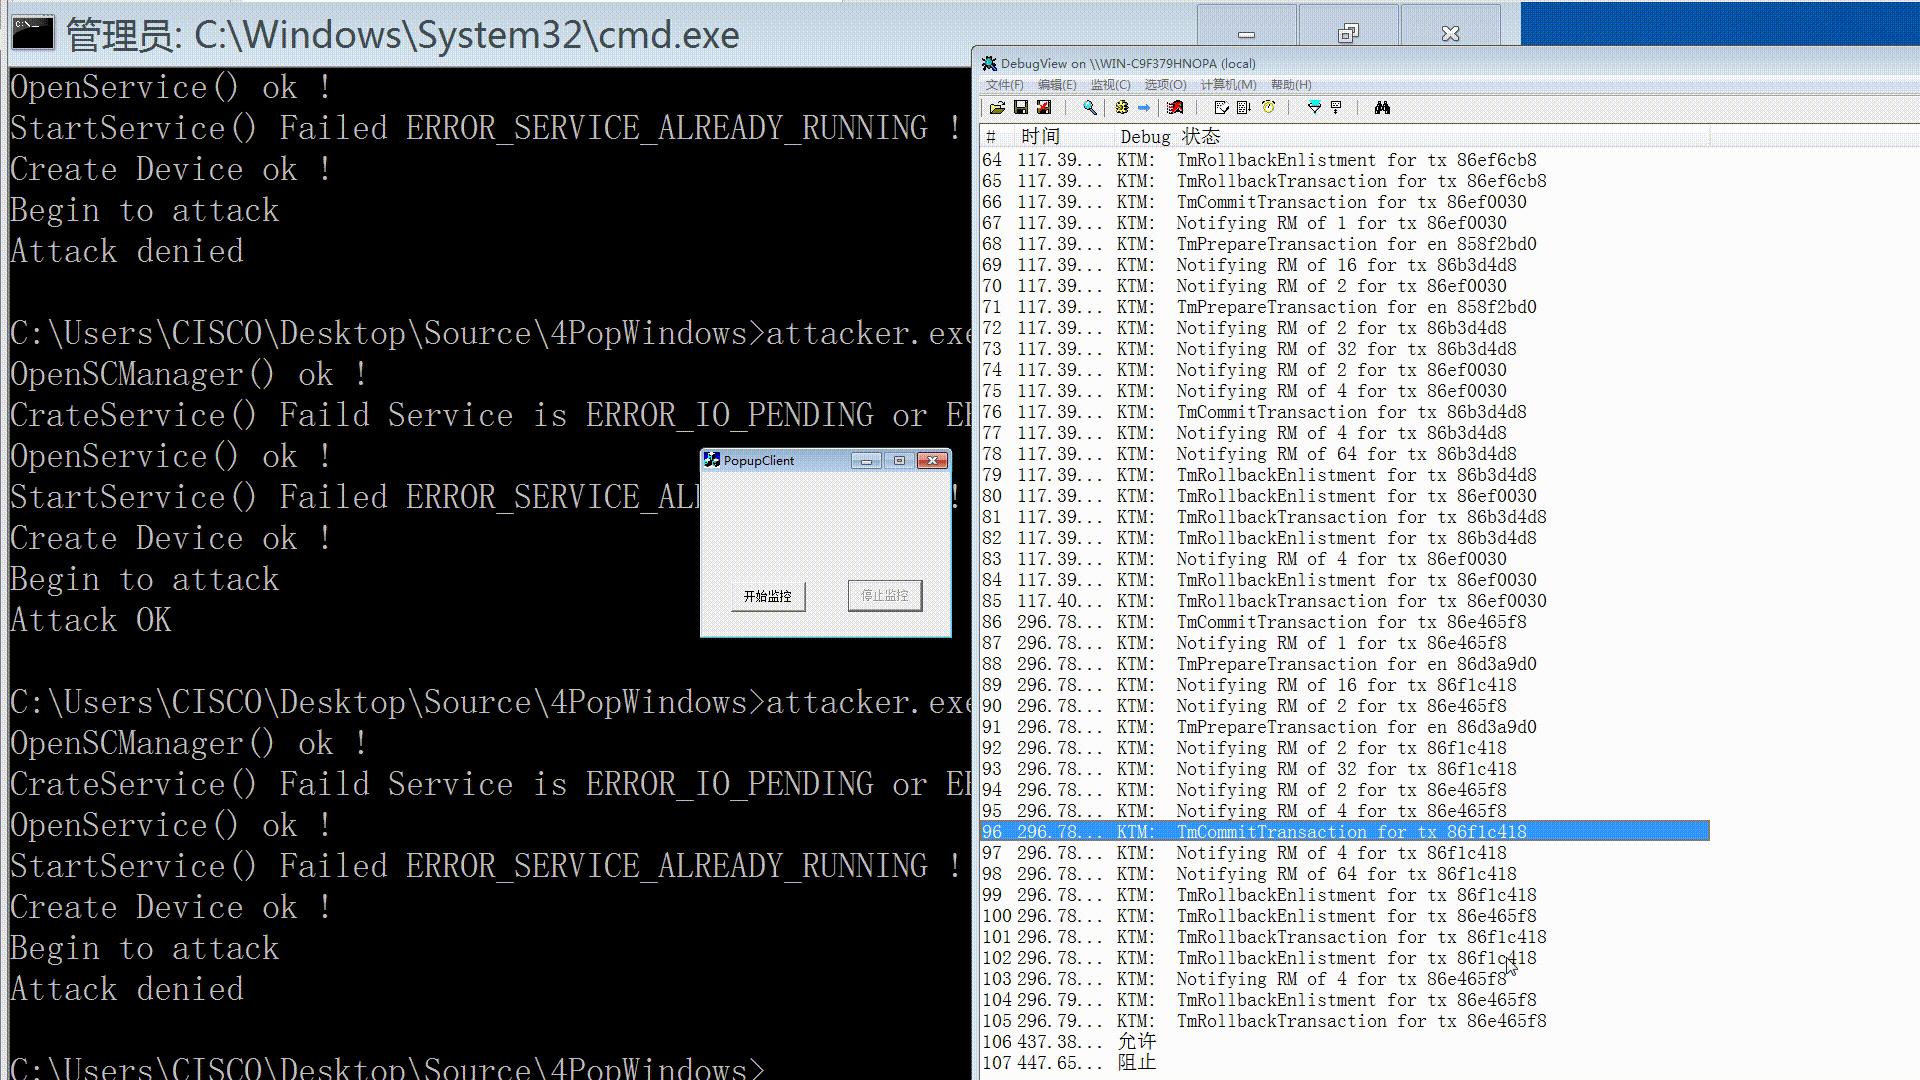Toggle Capture Kernel gear icon
This screenshot has width=1920, height=1080.
(x=1122, y=107)
